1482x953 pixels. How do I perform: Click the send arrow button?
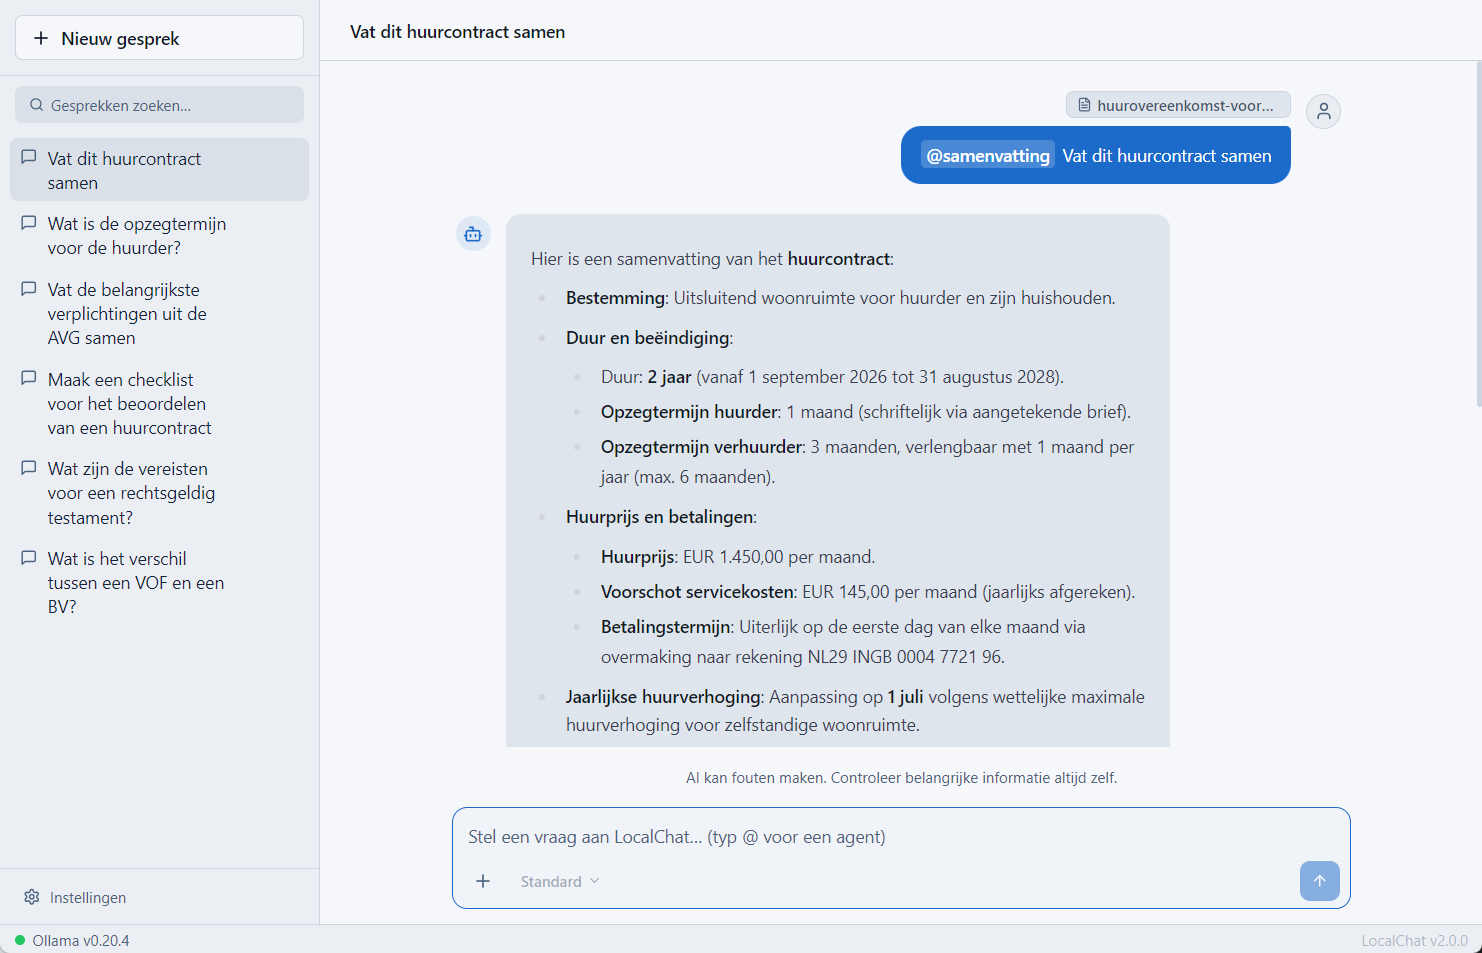[1320, 881]
